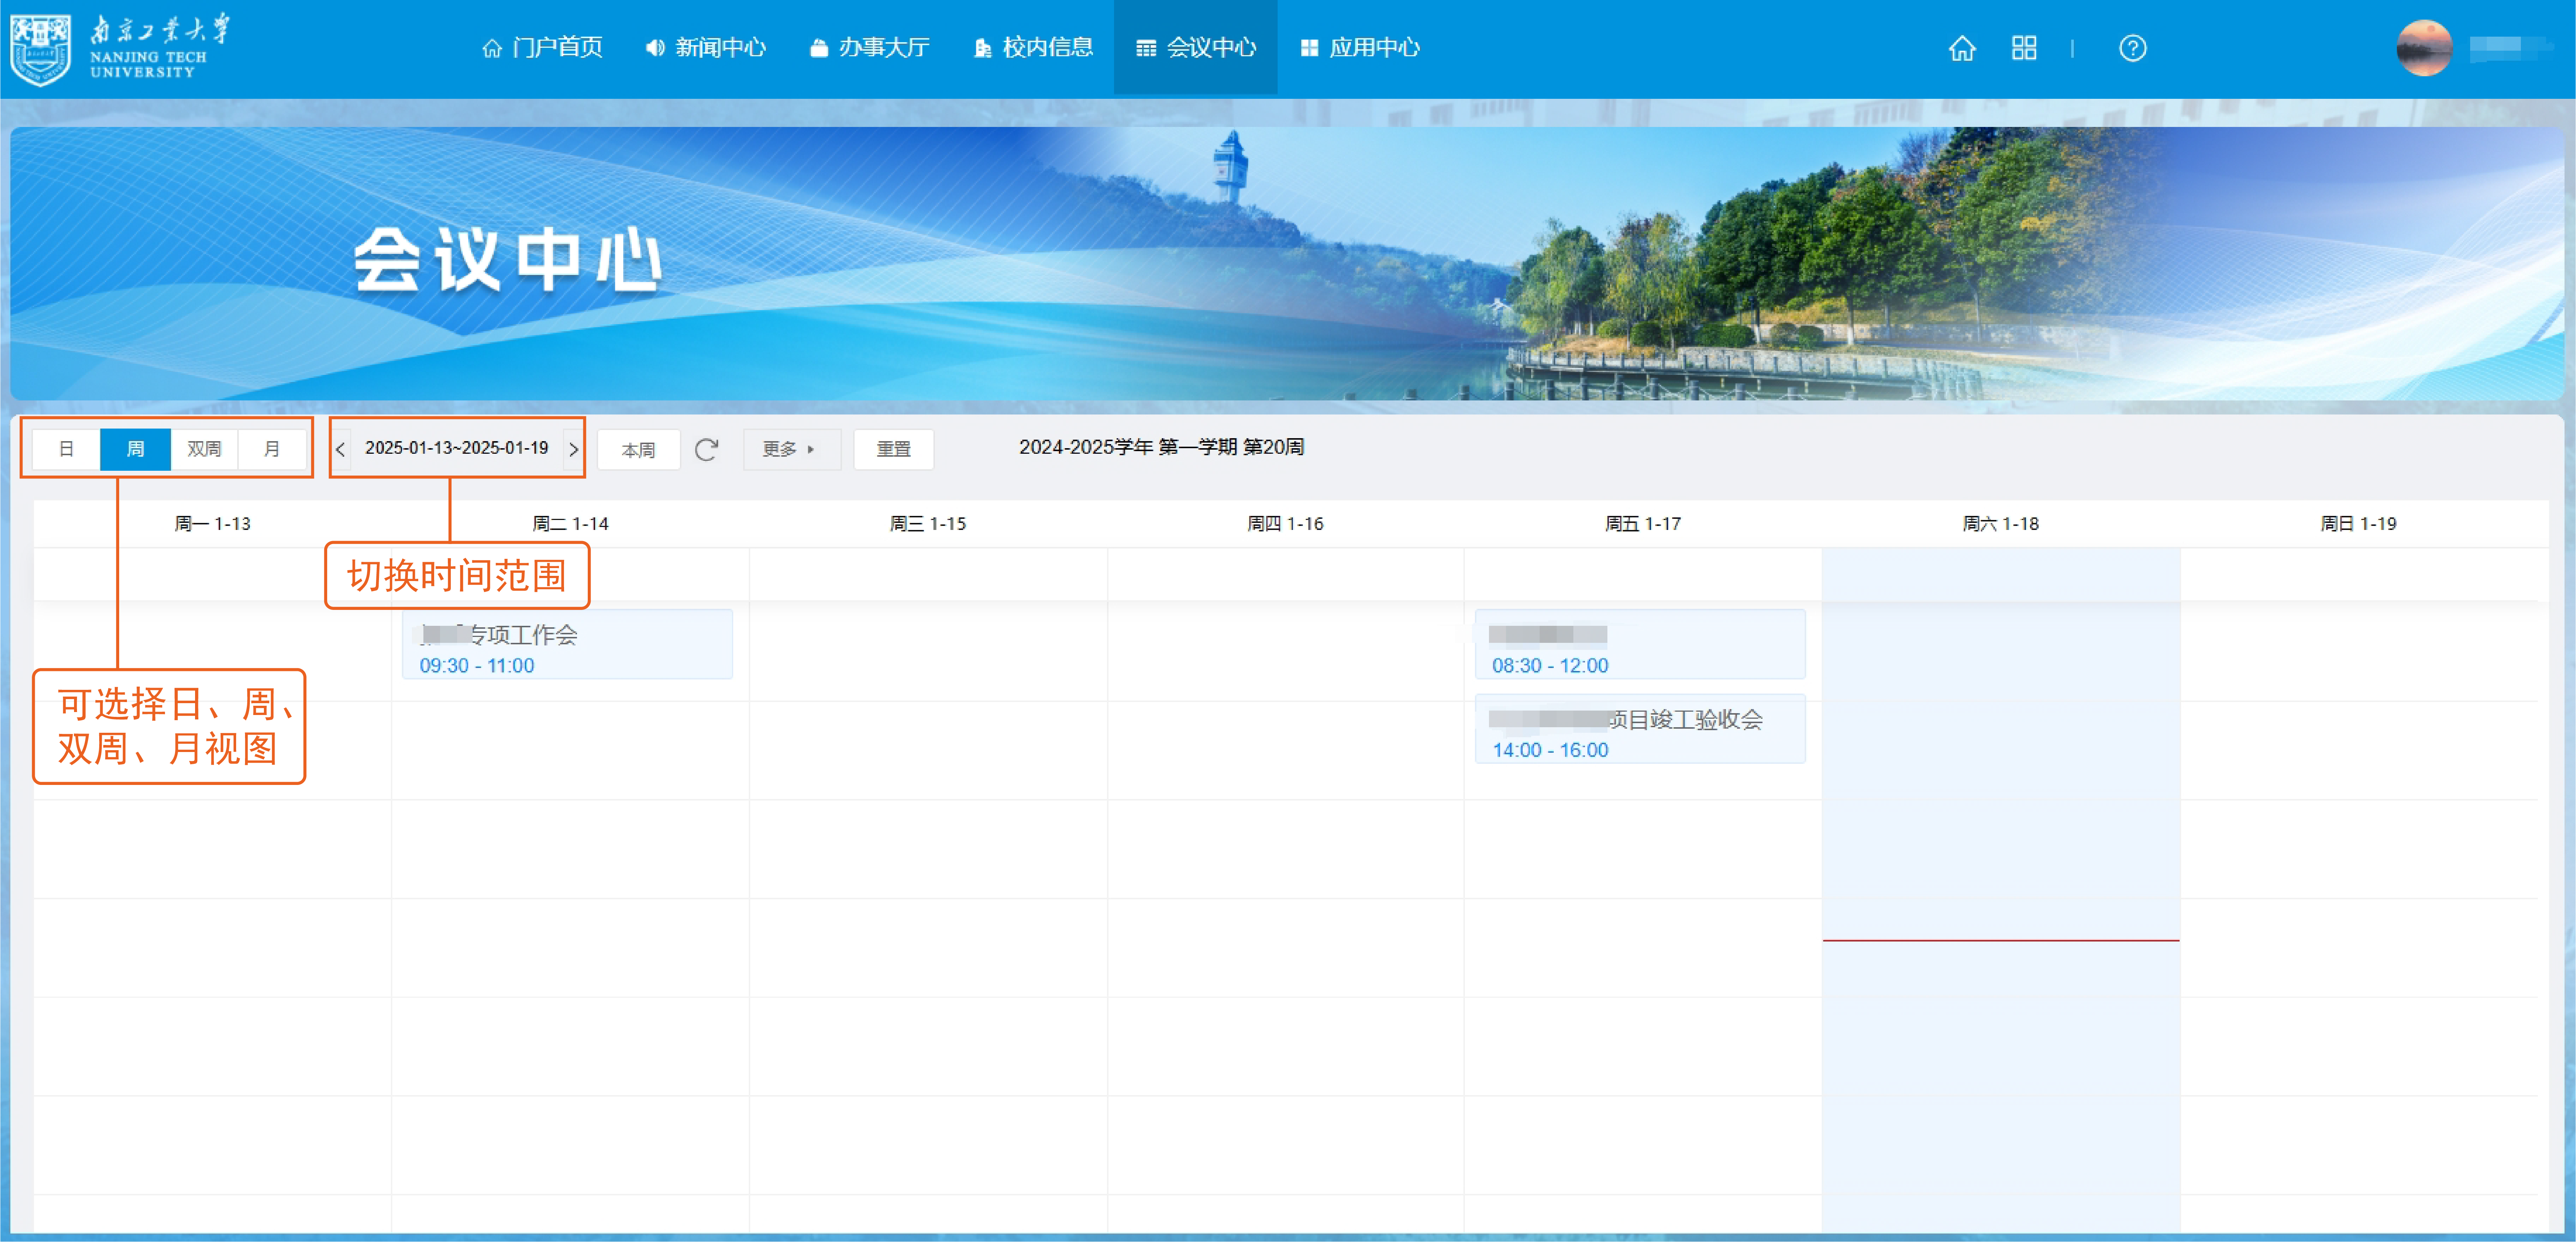Click the 重置 reset button

tap(894, 450)
